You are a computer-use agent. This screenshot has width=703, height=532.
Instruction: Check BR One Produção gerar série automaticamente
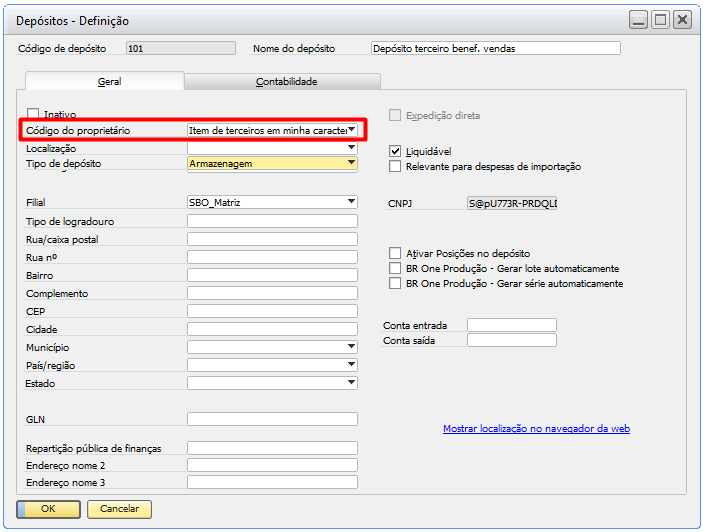[x=395, y=284]
